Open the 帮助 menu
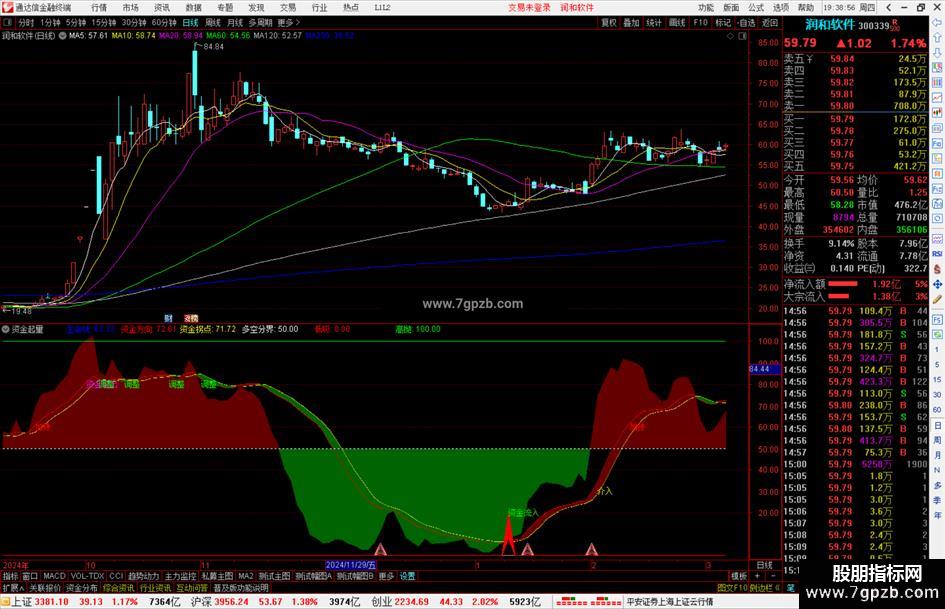945x609 pixels. click(x=806, y=8)
